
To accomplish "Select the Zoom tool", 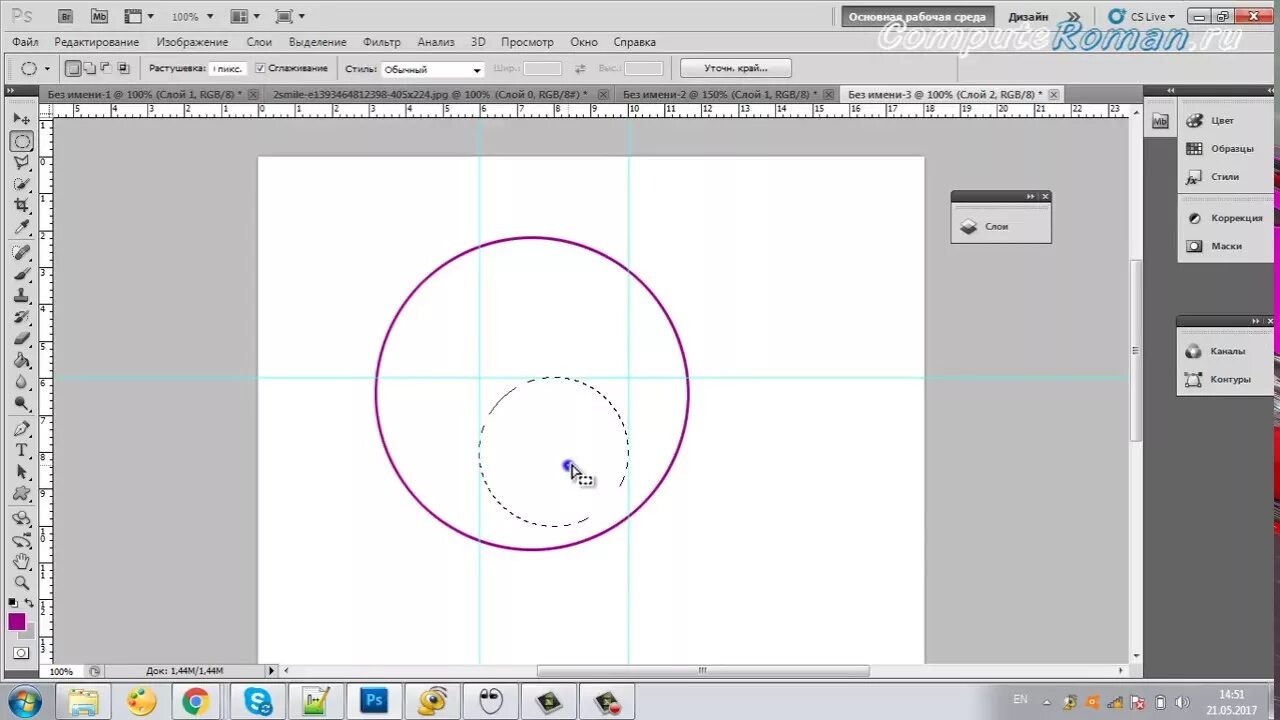I will [x=21, y=583].
